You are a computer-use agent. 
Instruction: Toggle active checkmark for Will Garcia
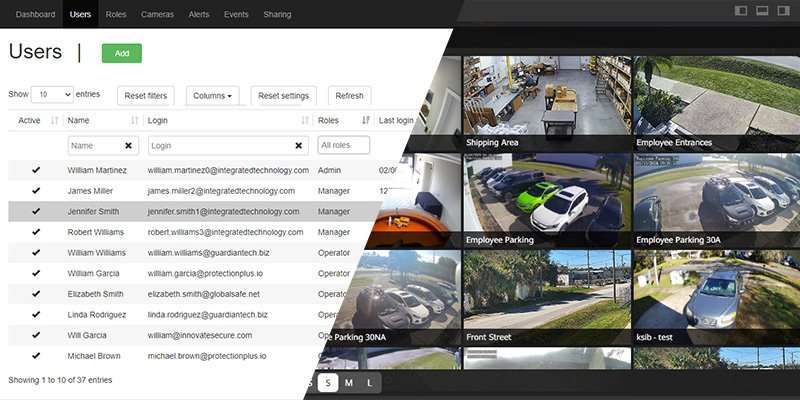36,335
